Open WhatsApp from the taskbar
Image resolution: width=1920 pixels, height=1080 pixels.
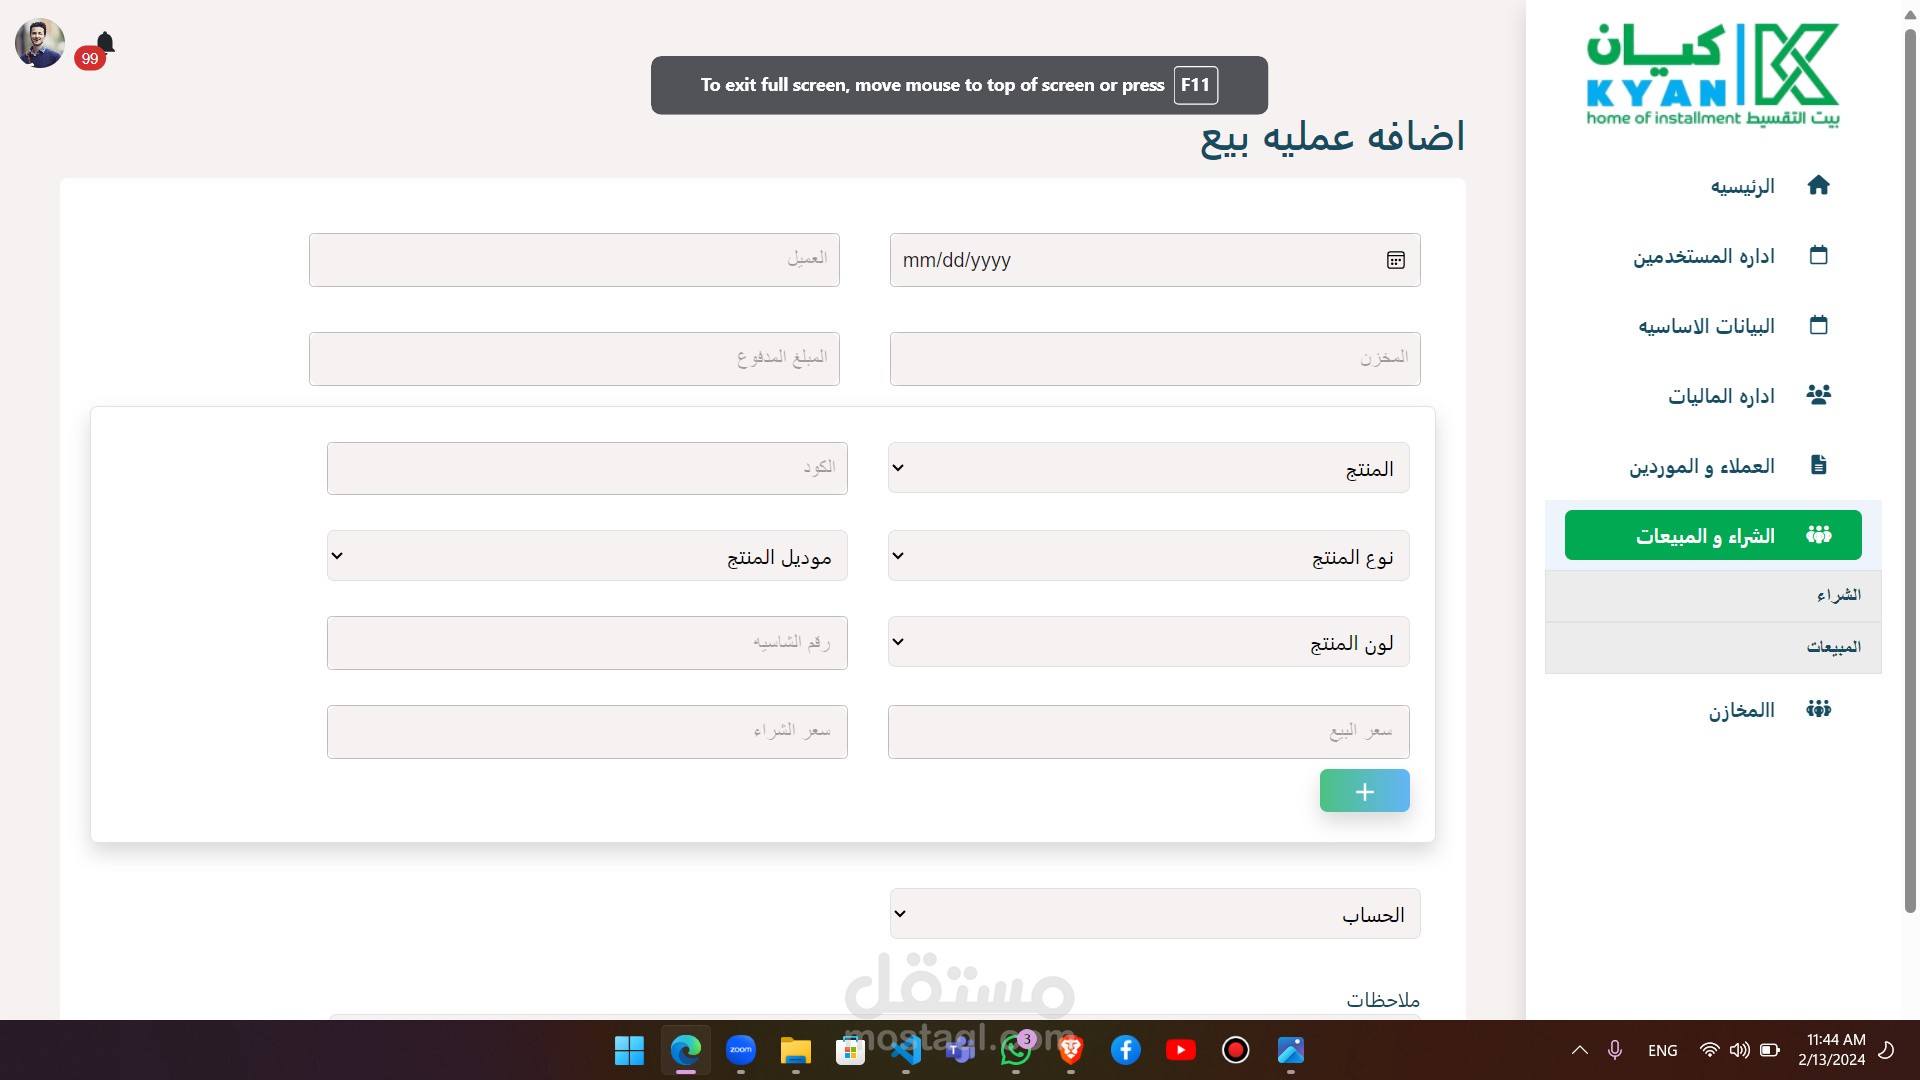tap(1016, 1050)
